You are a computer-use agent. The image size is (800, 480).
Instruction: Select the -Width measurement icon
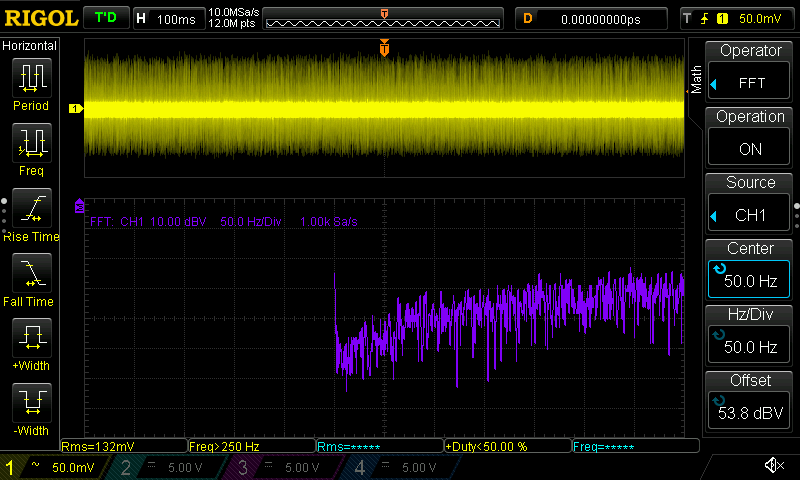31,403
